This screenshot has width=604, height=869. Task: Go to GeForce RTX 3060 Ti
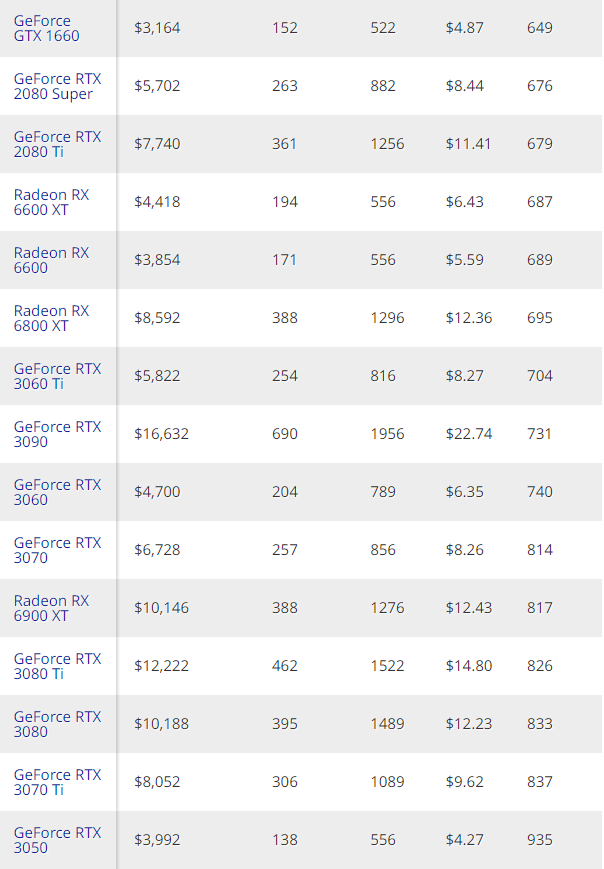click(57, 376)
